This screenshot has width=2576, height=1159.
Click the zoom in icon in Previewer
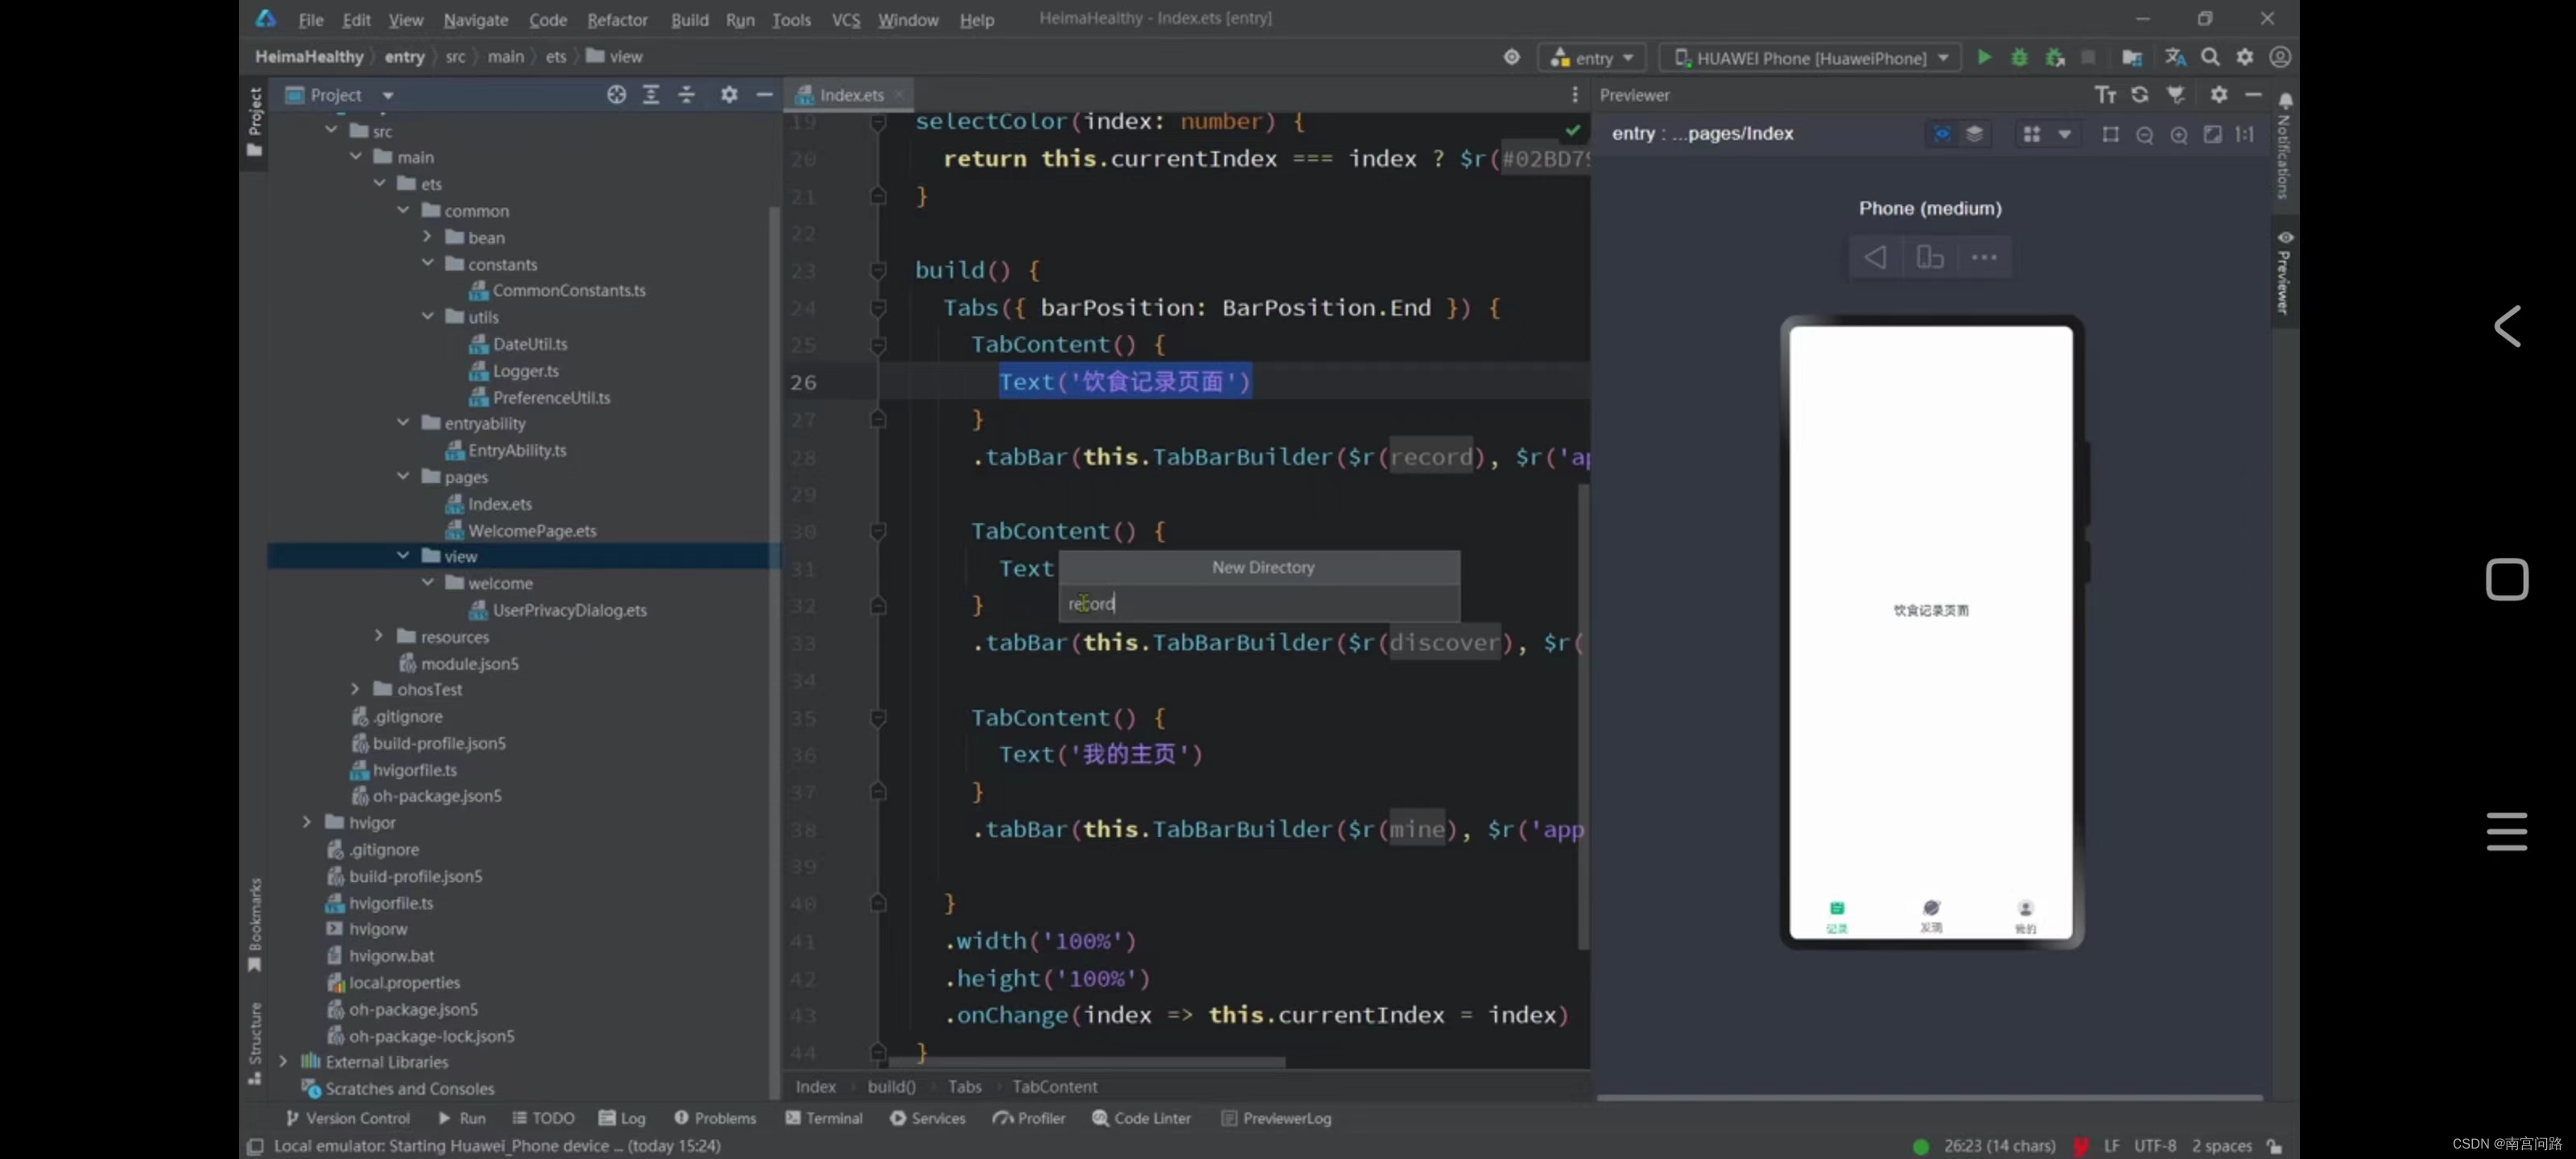(2178, 134)
